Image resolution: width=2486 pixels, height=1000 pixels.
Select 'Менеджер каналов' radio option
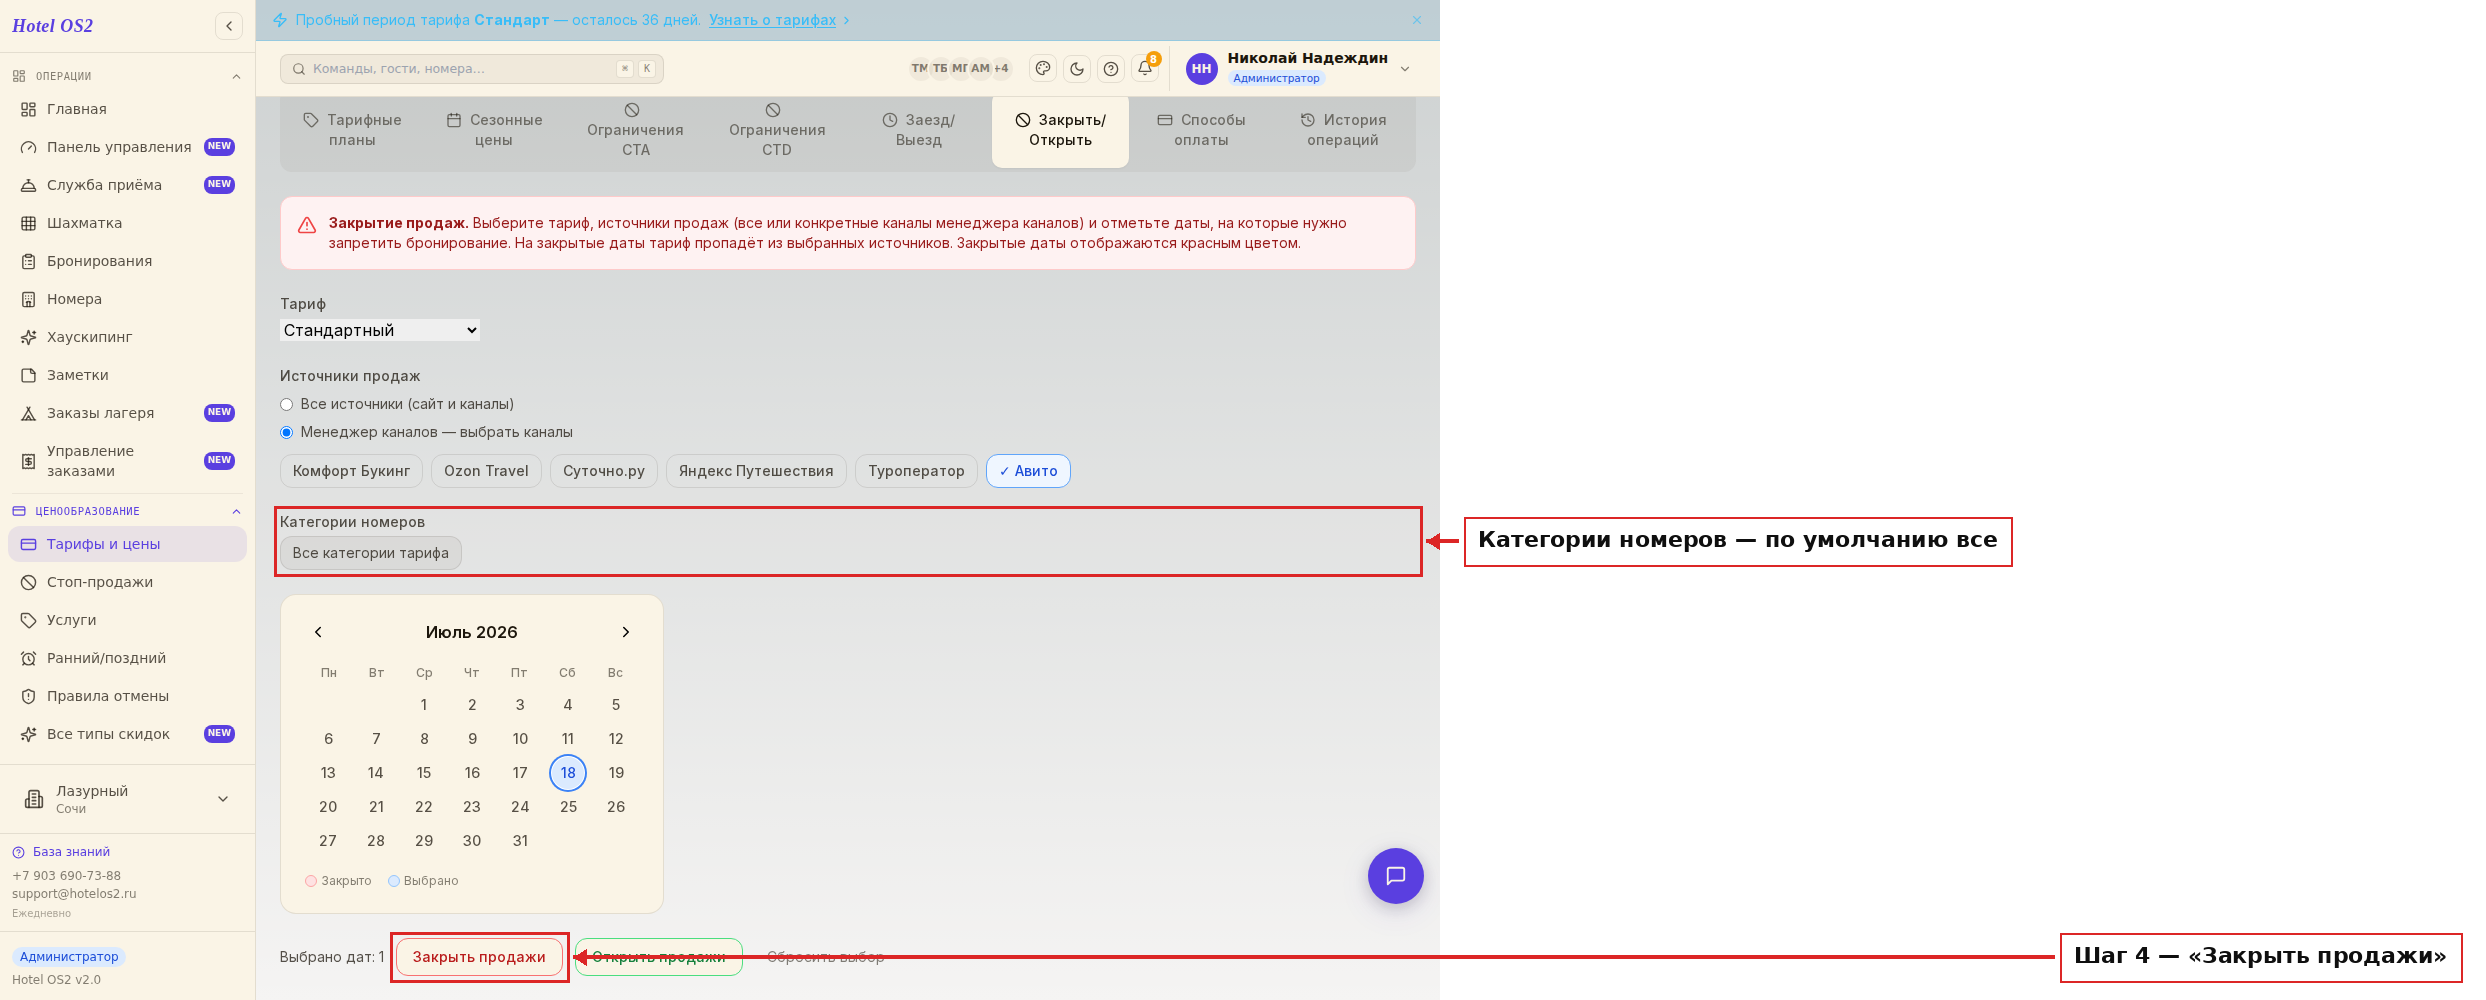click(x=287, y=432)
